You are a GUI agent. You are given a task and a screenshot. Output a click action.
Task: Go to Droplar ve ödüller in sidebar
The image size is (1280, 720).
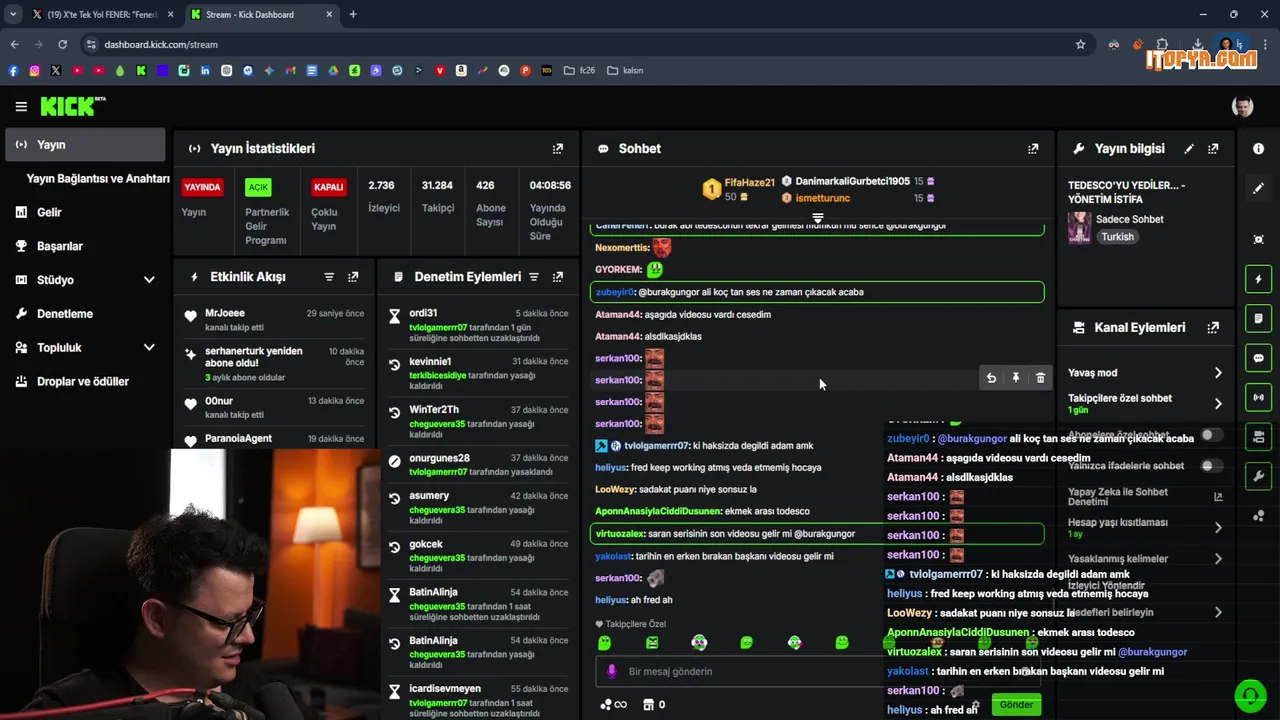85,381
